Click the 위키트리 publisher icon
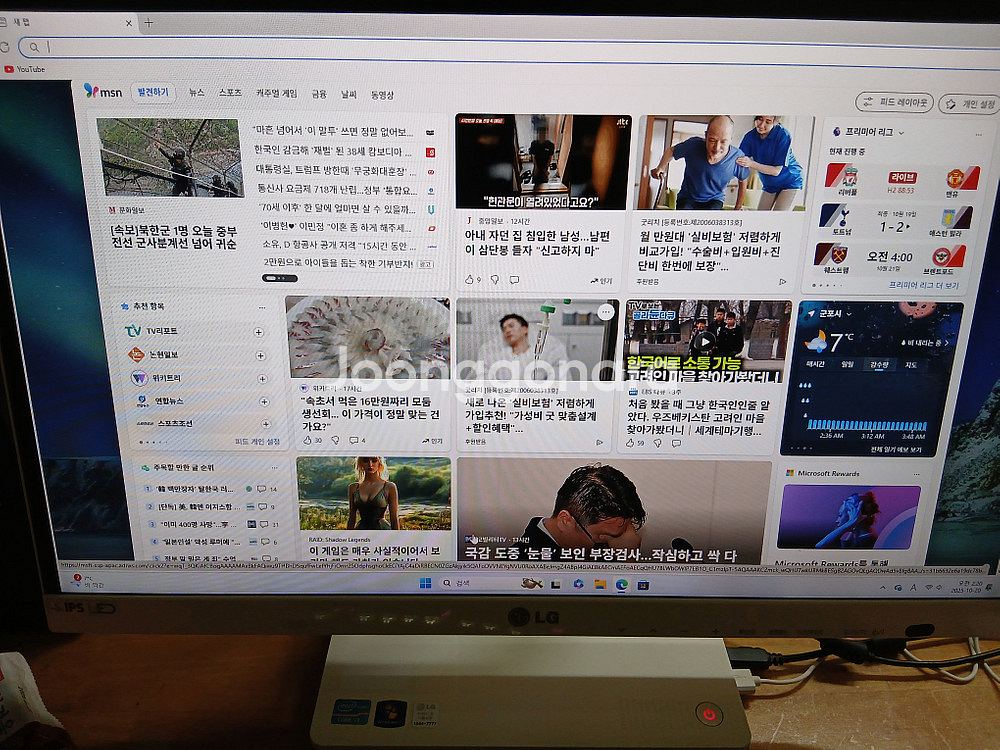Viewport: 1000px width, 750px height. (x=138, y=378)
